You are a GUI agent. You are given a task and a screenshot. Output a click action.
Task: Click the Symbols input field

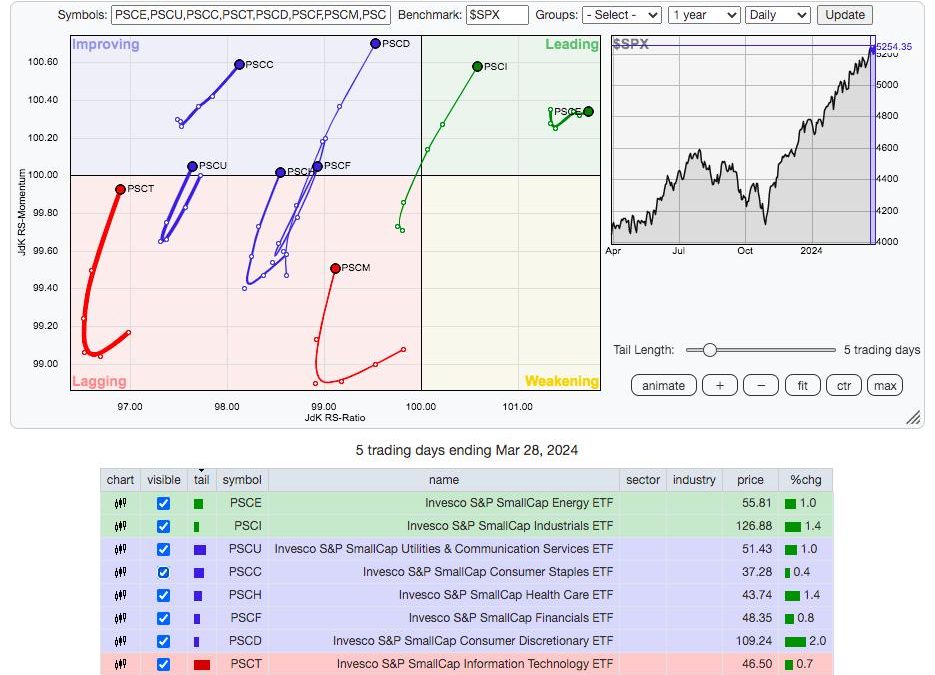pyautogui.click(x=250, y=15)
